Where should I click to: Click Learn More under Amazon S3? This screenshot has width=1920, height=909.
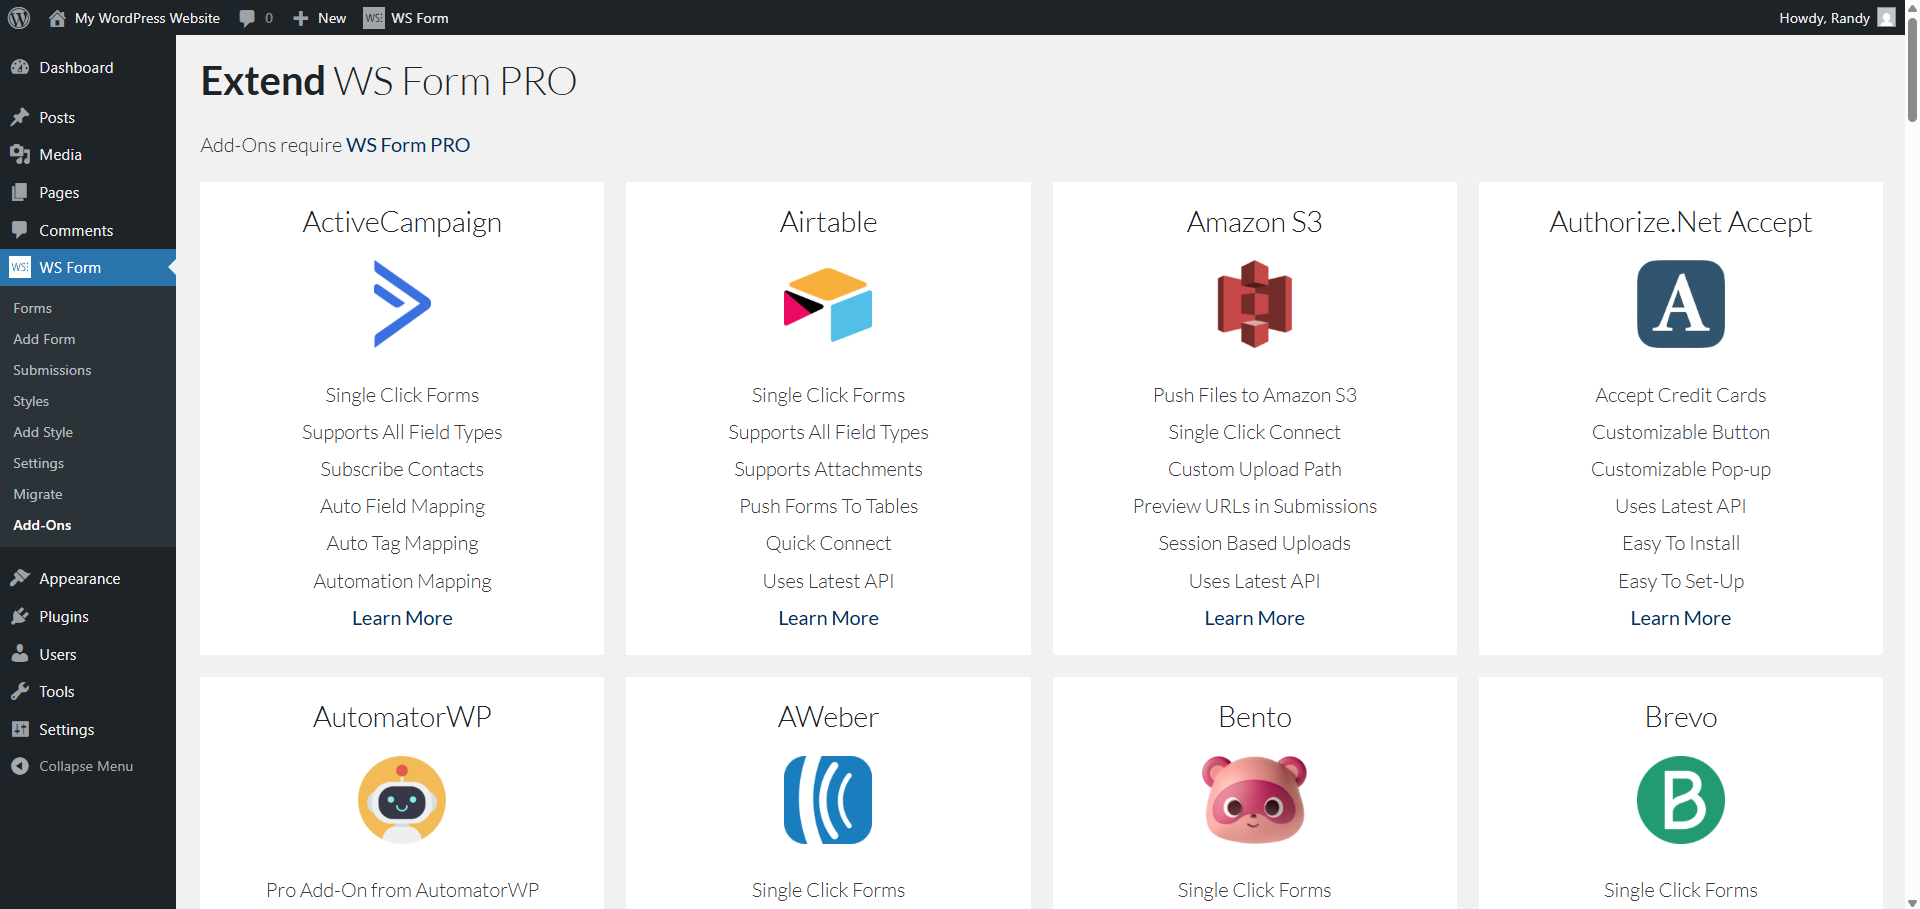[1254, 618]
